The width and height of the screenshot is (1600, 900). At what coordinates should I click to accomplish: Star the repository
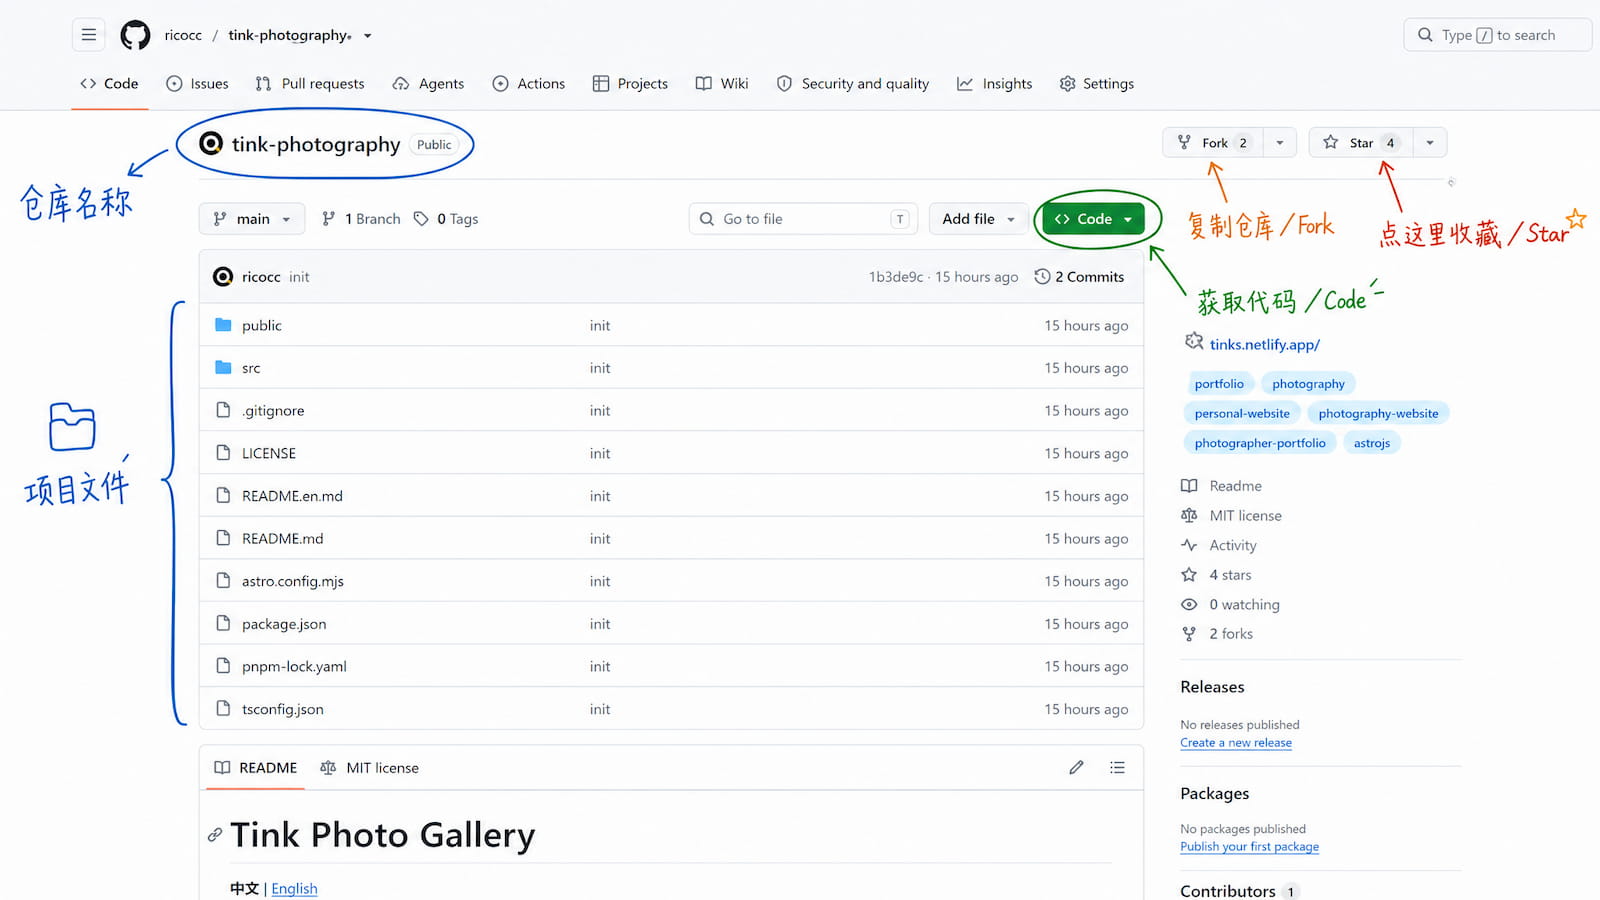pos(1361,143)
